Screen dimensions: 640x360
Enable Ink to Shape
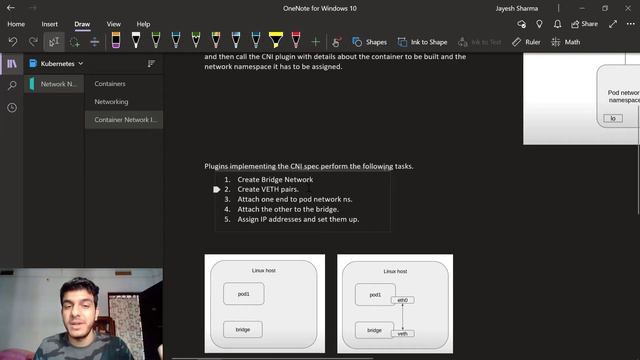422,42
